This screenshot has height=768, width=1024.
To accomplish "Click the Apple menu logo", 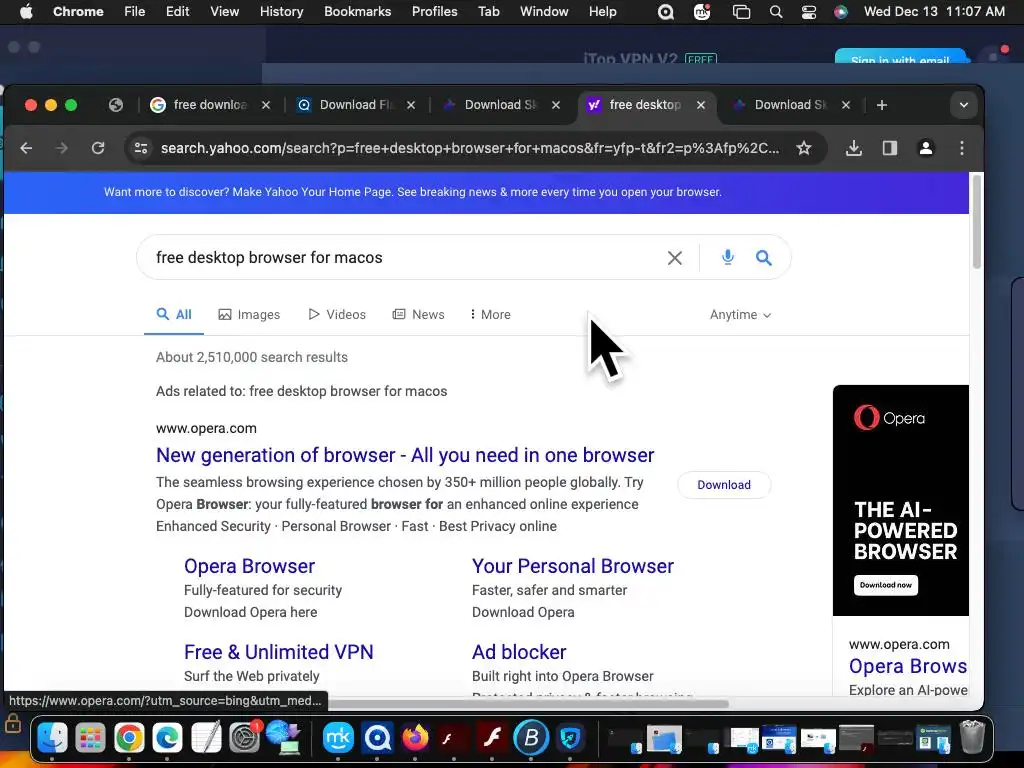I will tap(26, 12).
